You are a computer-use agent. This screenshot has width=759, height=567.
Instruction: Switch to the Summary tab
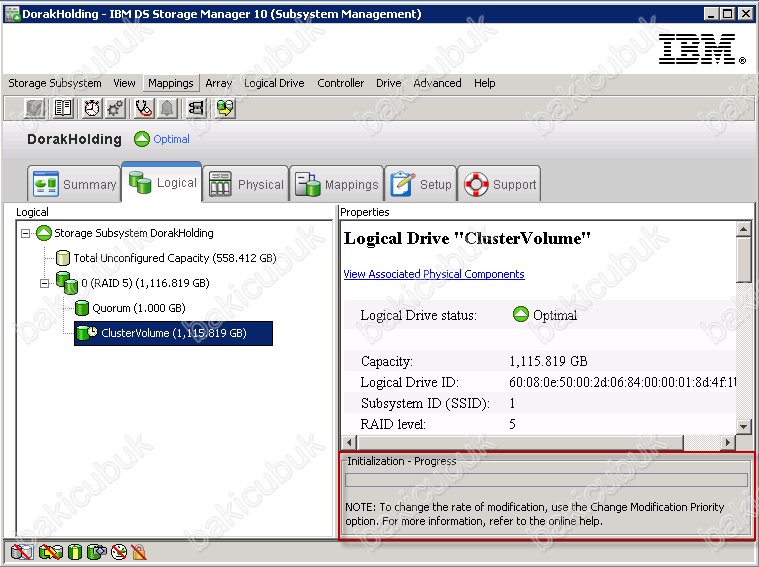pyautogui.click(x=74, y=184)
